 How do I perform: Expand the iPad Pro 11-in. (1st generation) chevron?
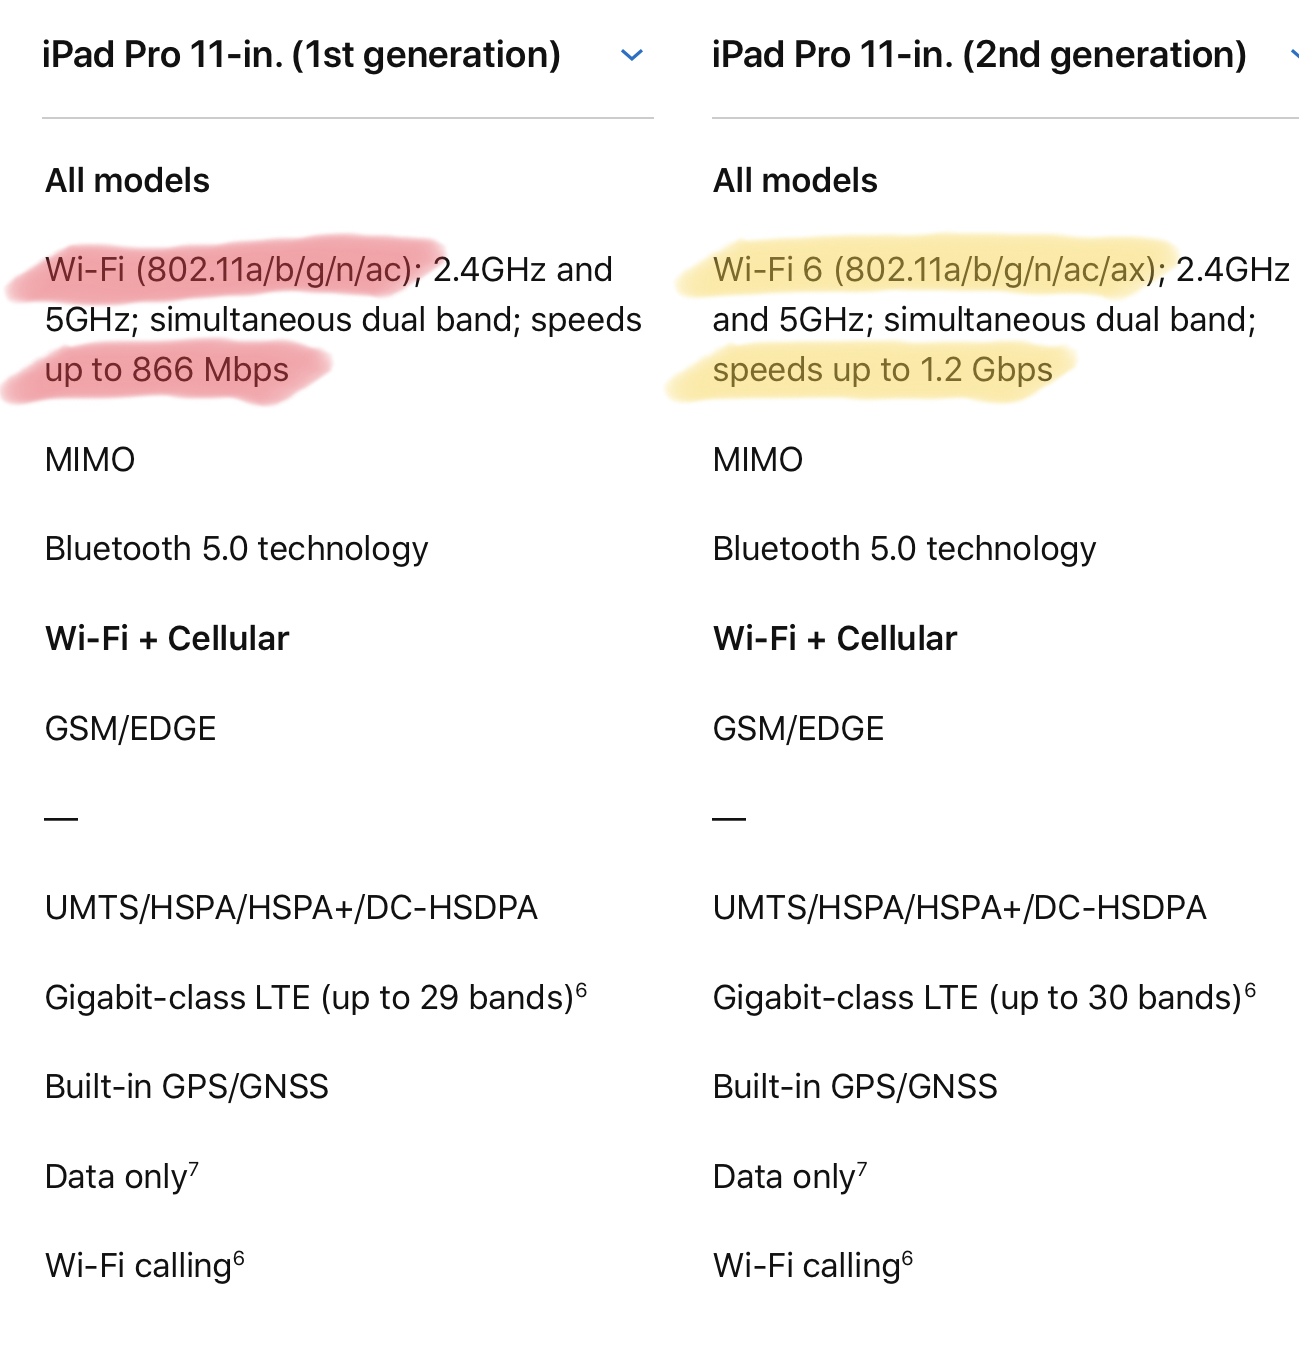pyautogui.click(x=632, y=55)
